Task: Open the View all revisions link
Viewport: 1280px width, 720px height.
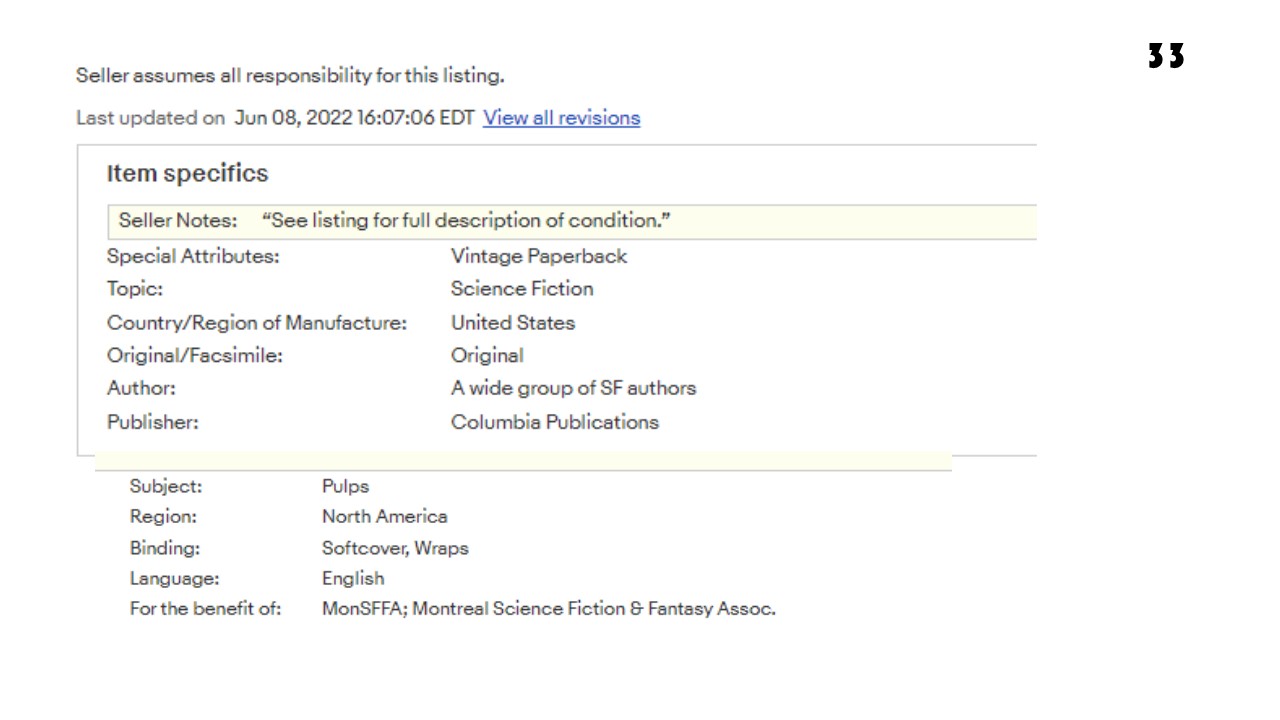Action: pyautogui.click(x=561, y=118)
